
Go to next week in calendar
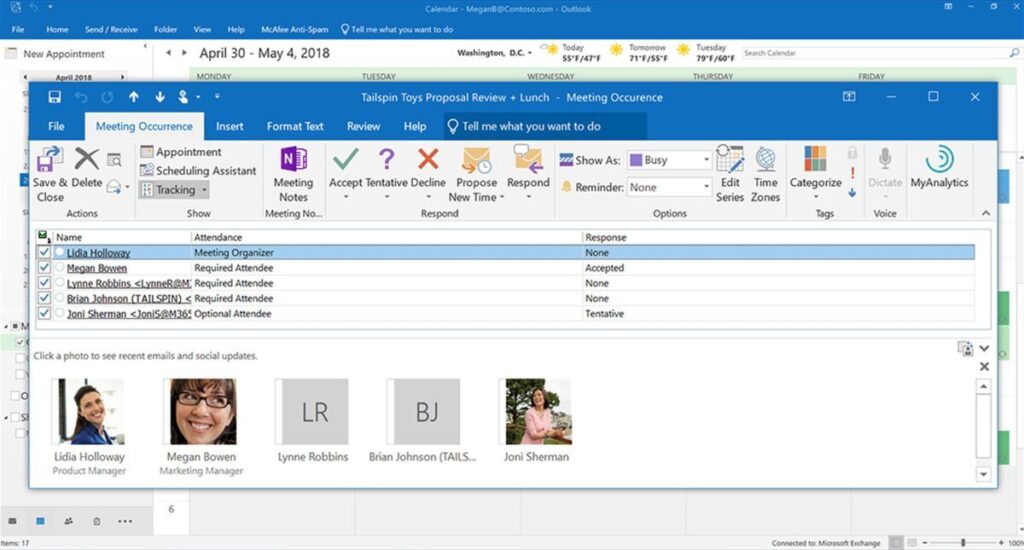click(x=184, y=53)
